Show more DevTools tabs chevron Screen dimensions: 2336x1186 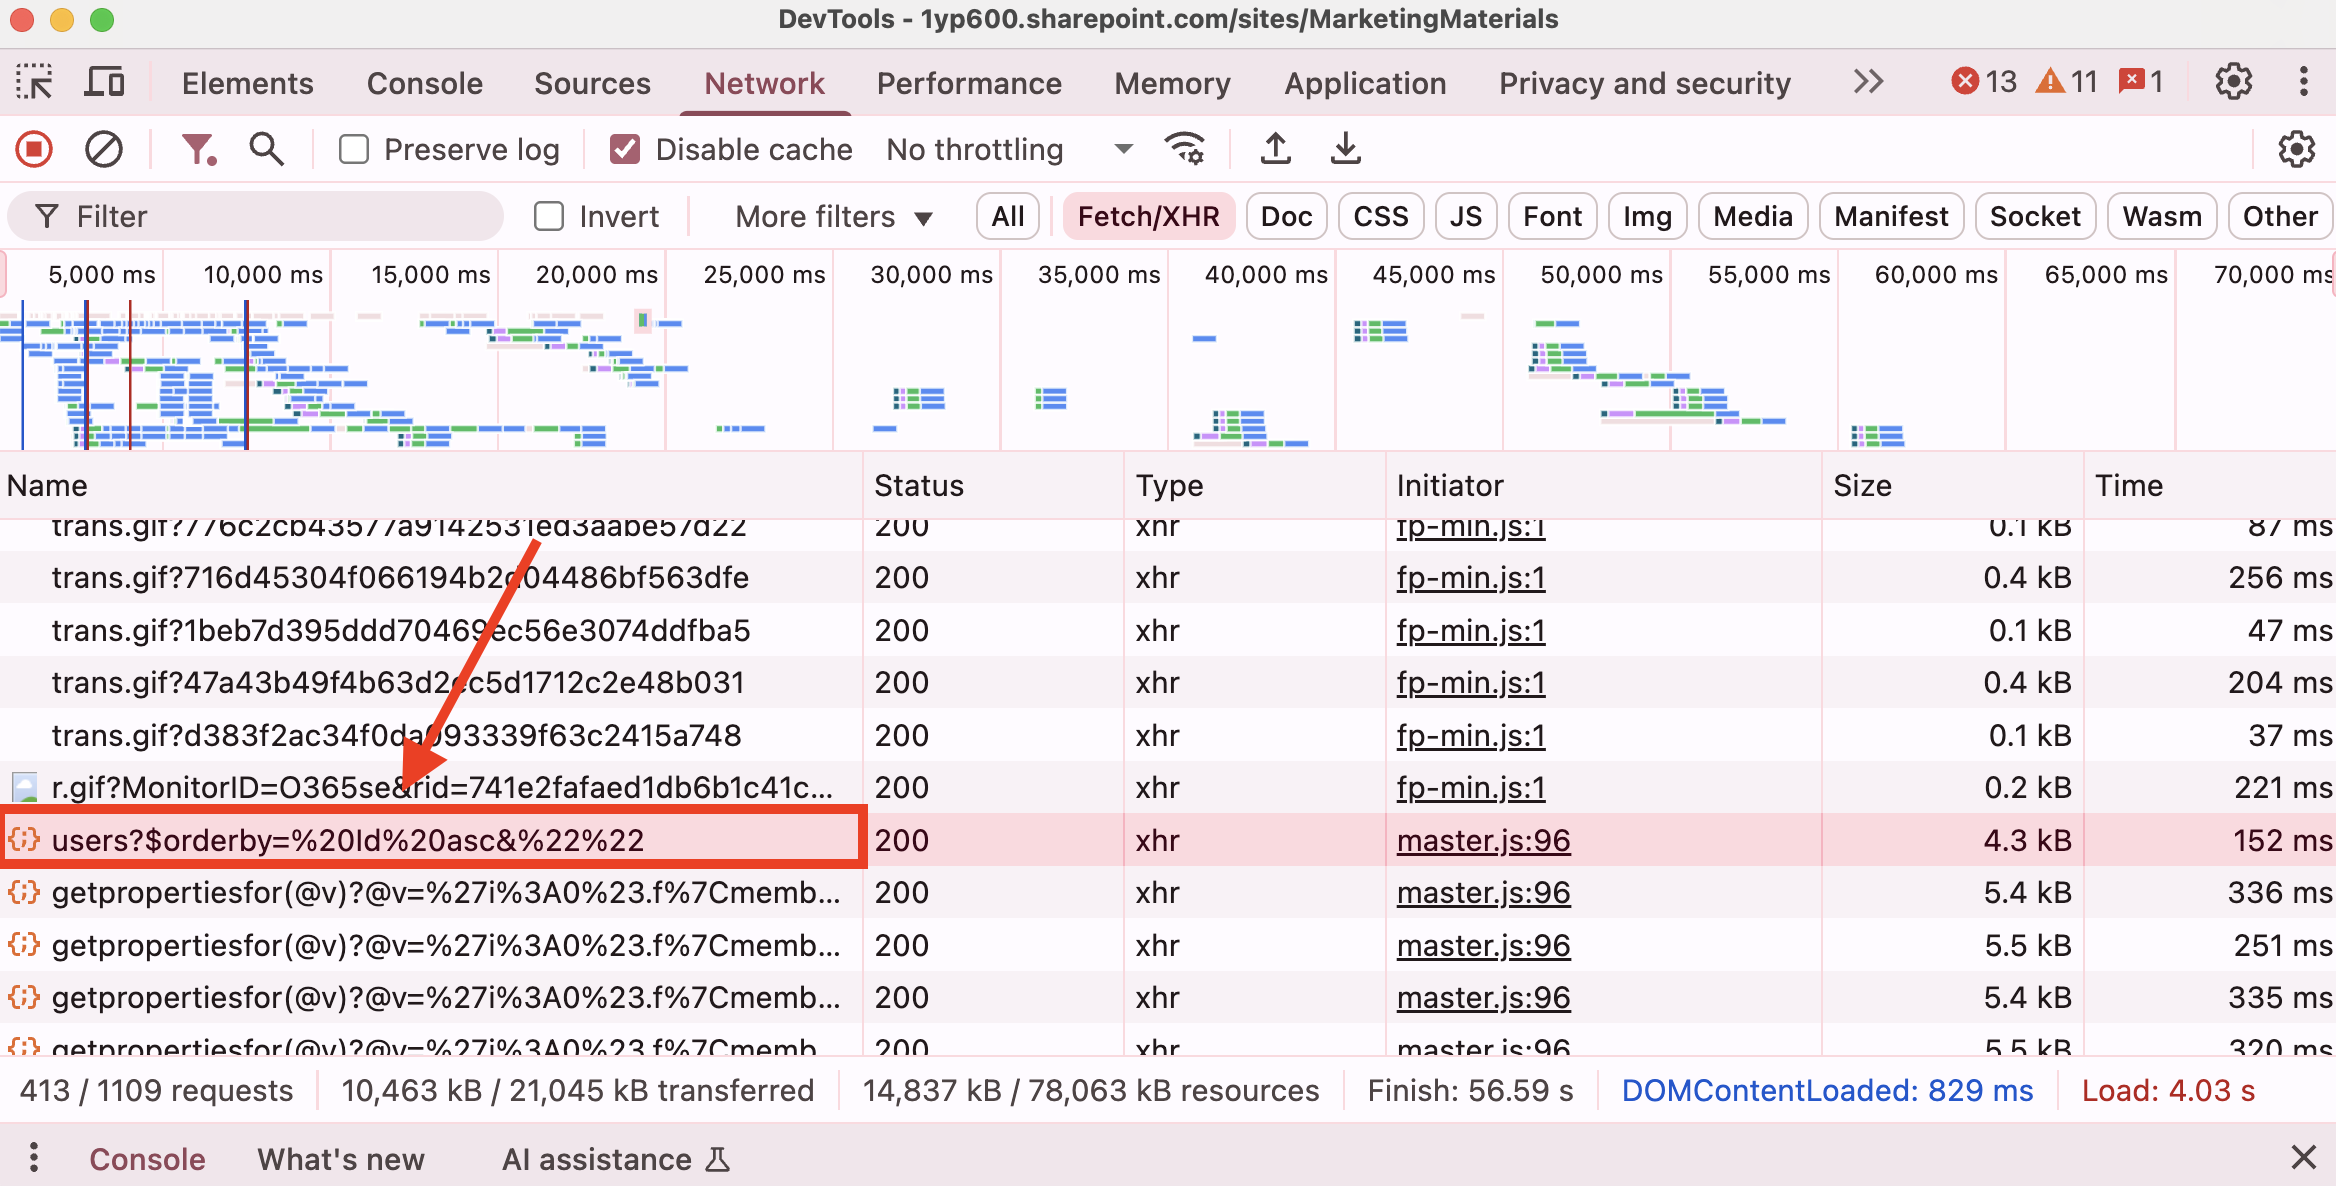[1868, 82]
